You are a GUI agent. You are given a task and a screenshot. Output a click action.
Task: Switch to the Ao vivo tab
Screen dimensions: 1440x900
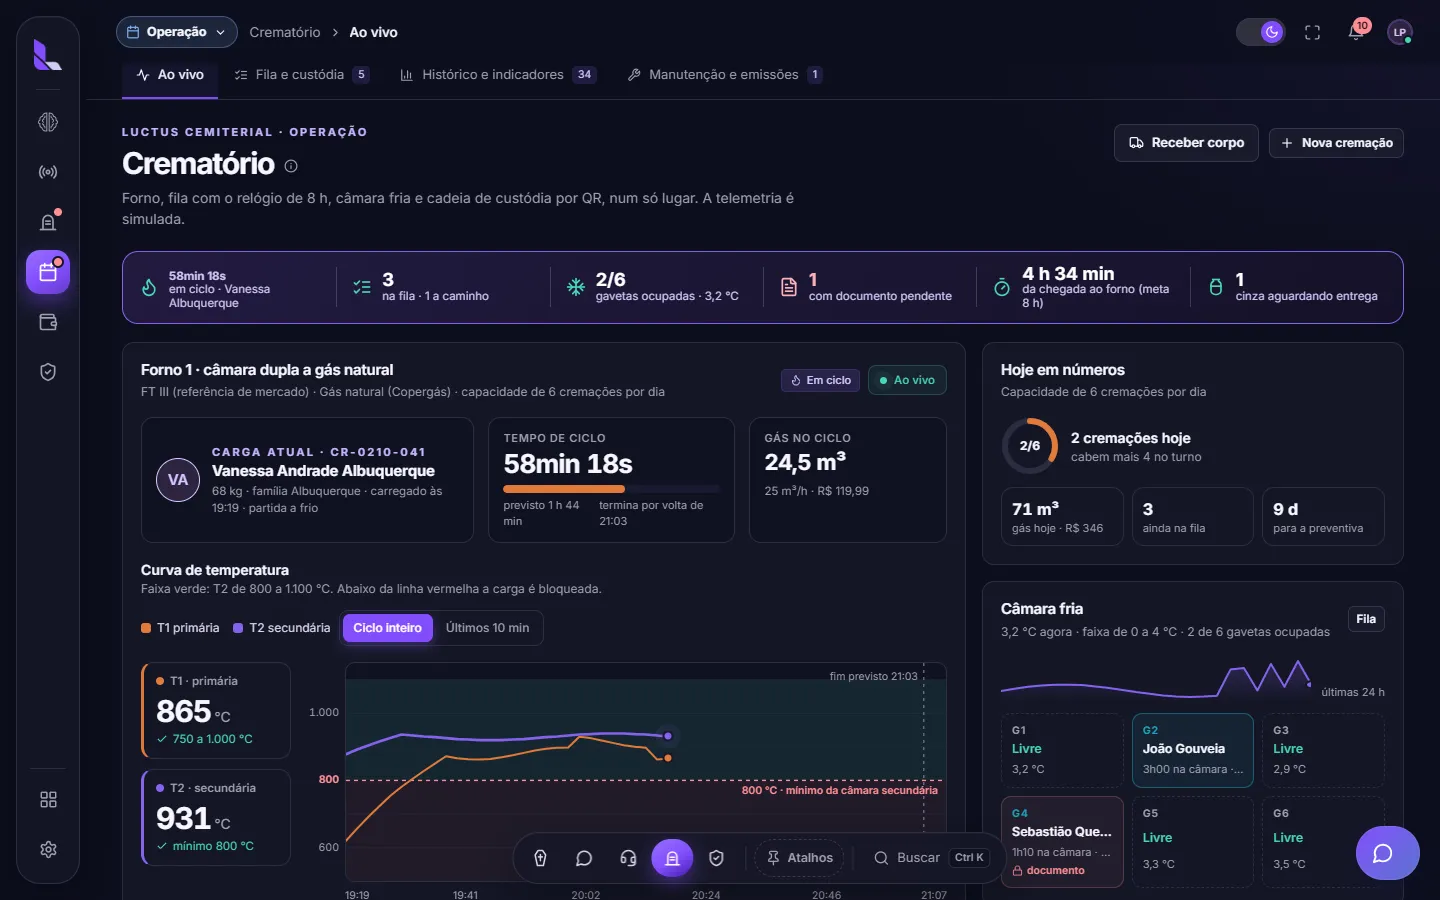(x=170, y=75)
